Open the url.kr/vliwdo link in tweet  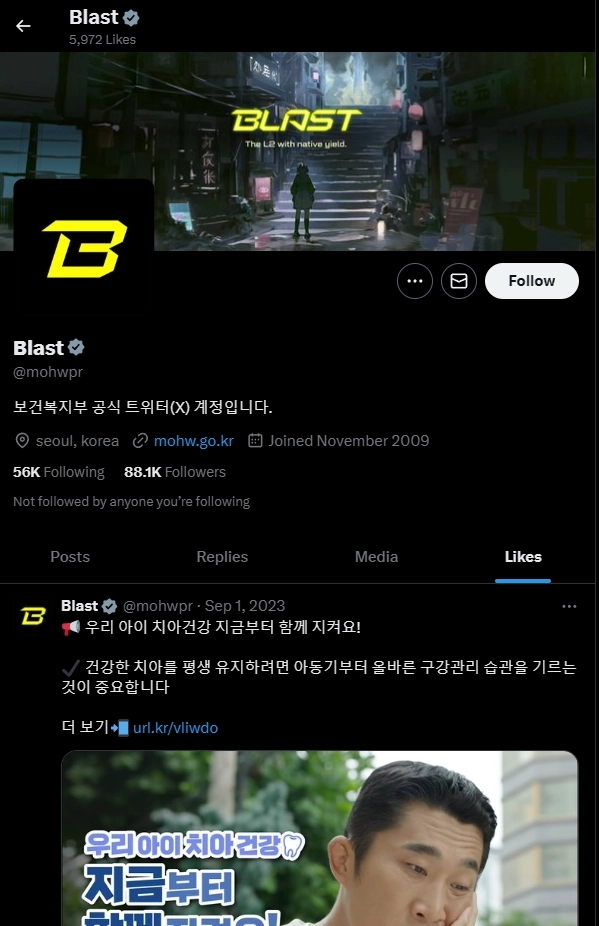coord(175,728)
